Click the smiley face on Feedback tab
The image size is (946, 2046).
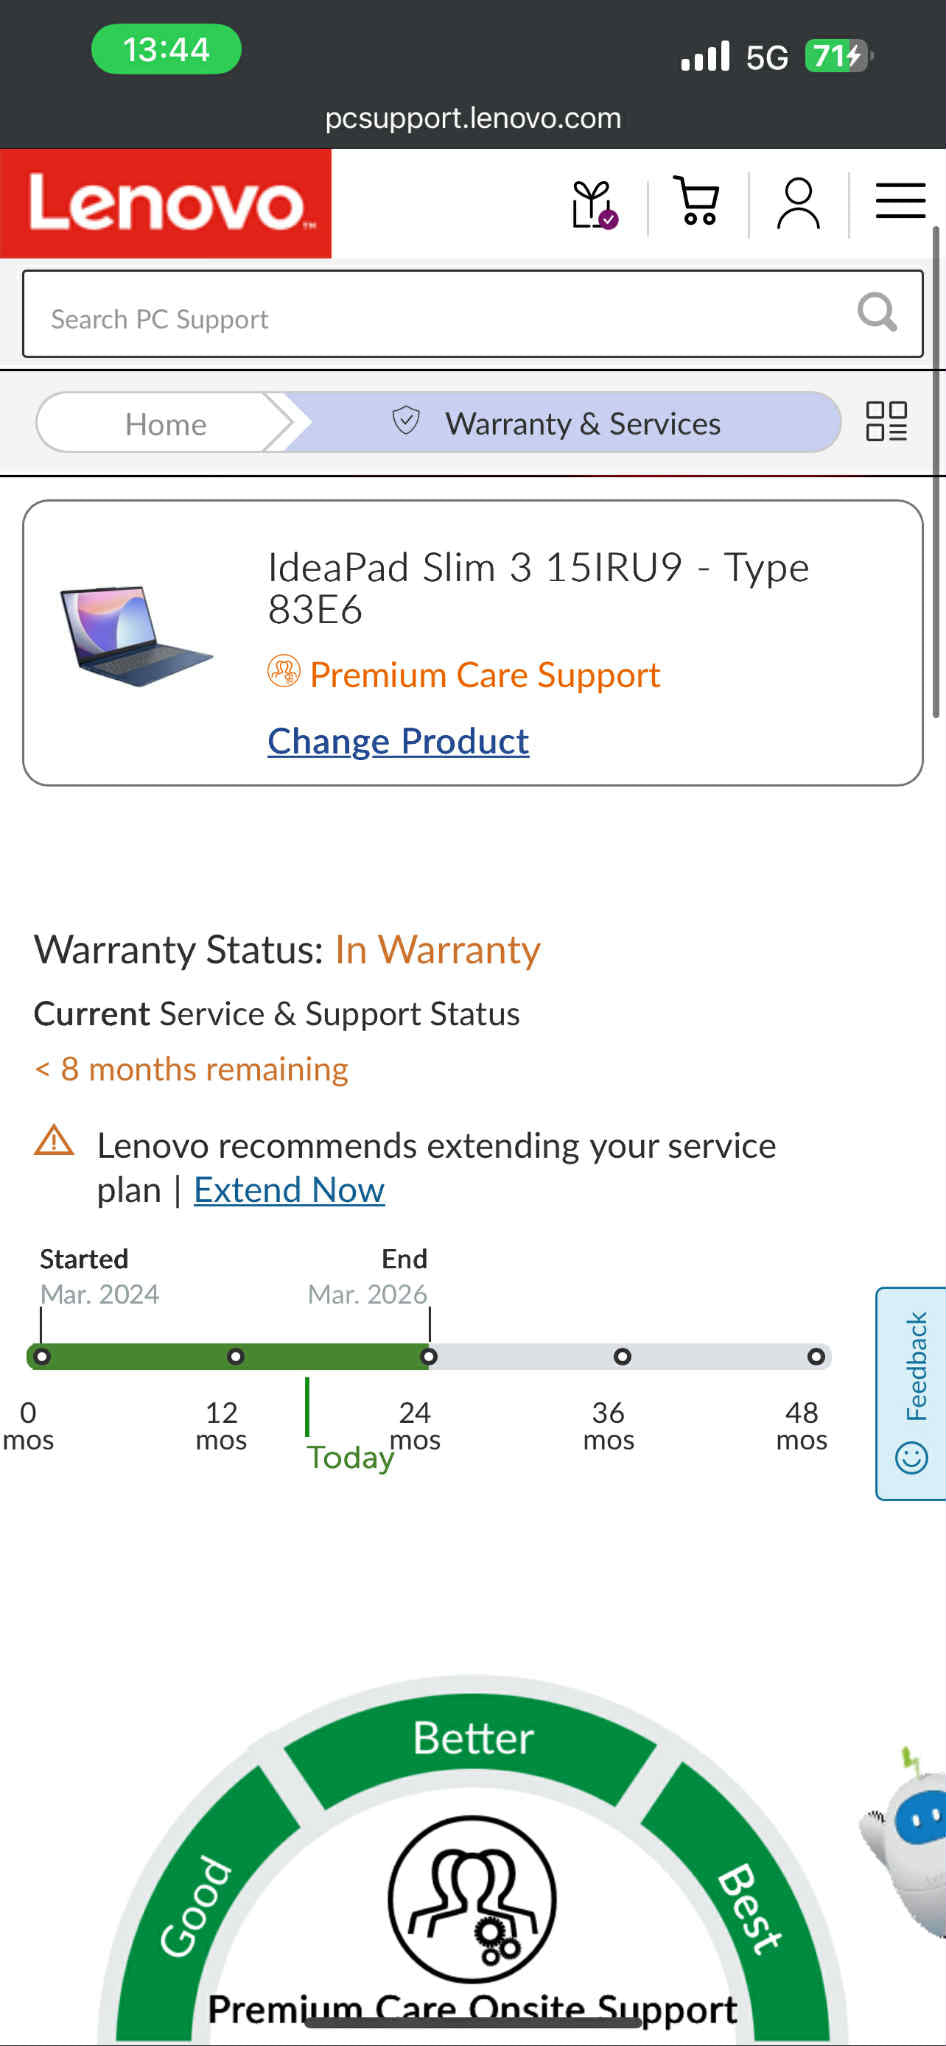coord(911,1459)
